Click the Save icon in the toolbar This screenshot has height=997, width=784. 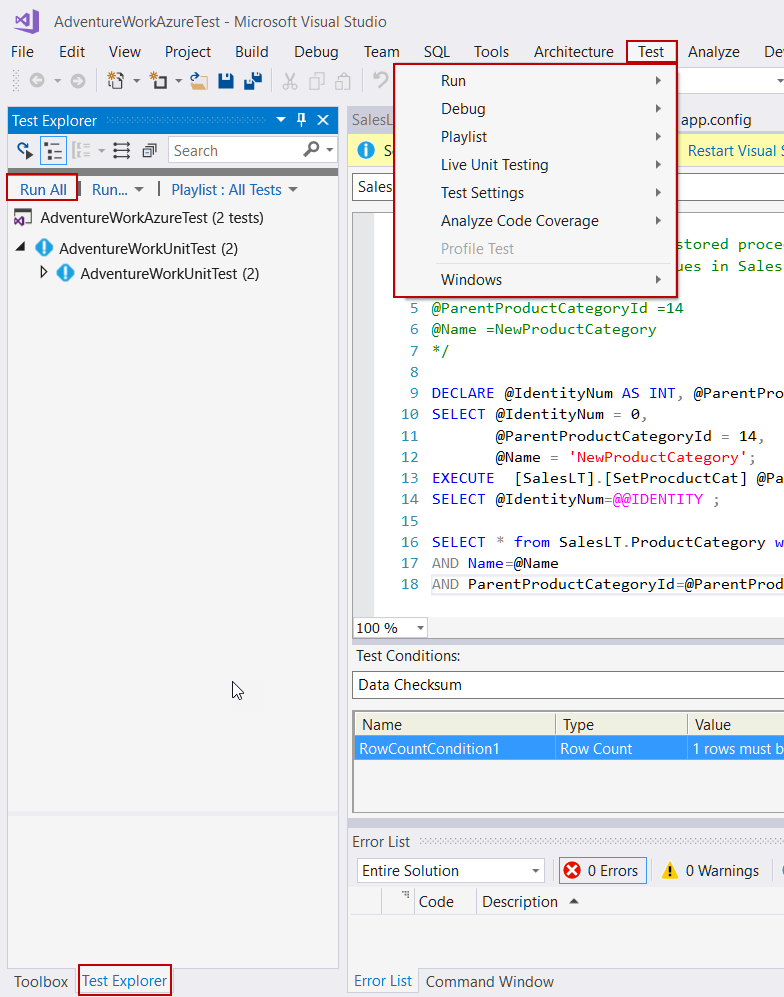226,81
